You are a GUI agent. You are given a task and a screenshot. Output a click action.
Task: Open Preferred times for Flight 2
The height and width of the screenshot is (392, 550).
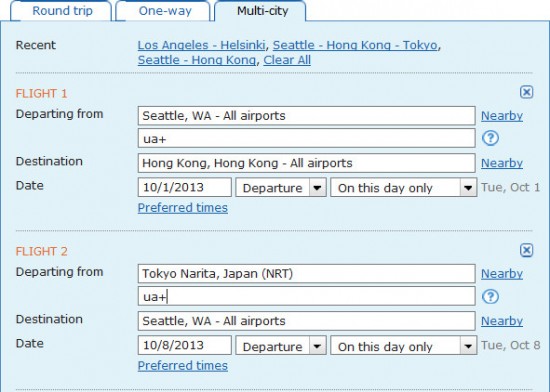click(182, 366)
